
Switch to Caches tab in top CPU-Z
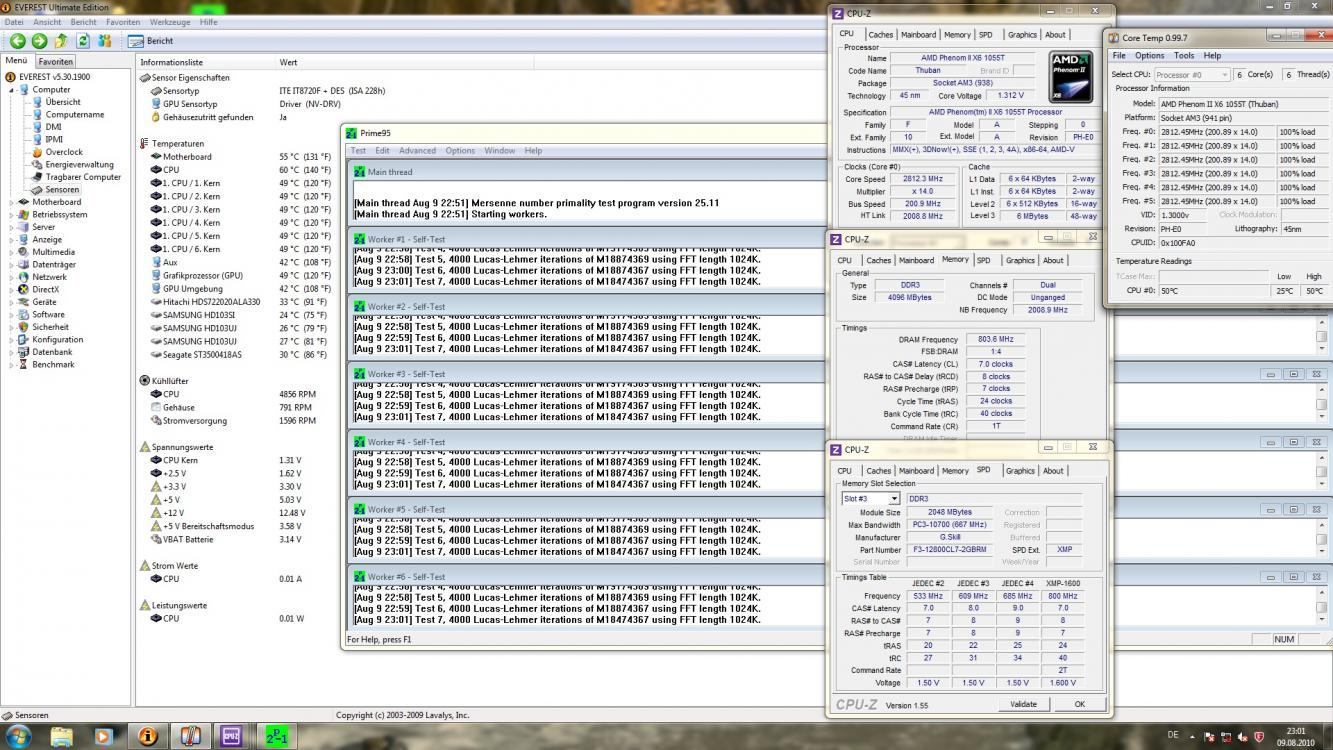pos(880,34)
